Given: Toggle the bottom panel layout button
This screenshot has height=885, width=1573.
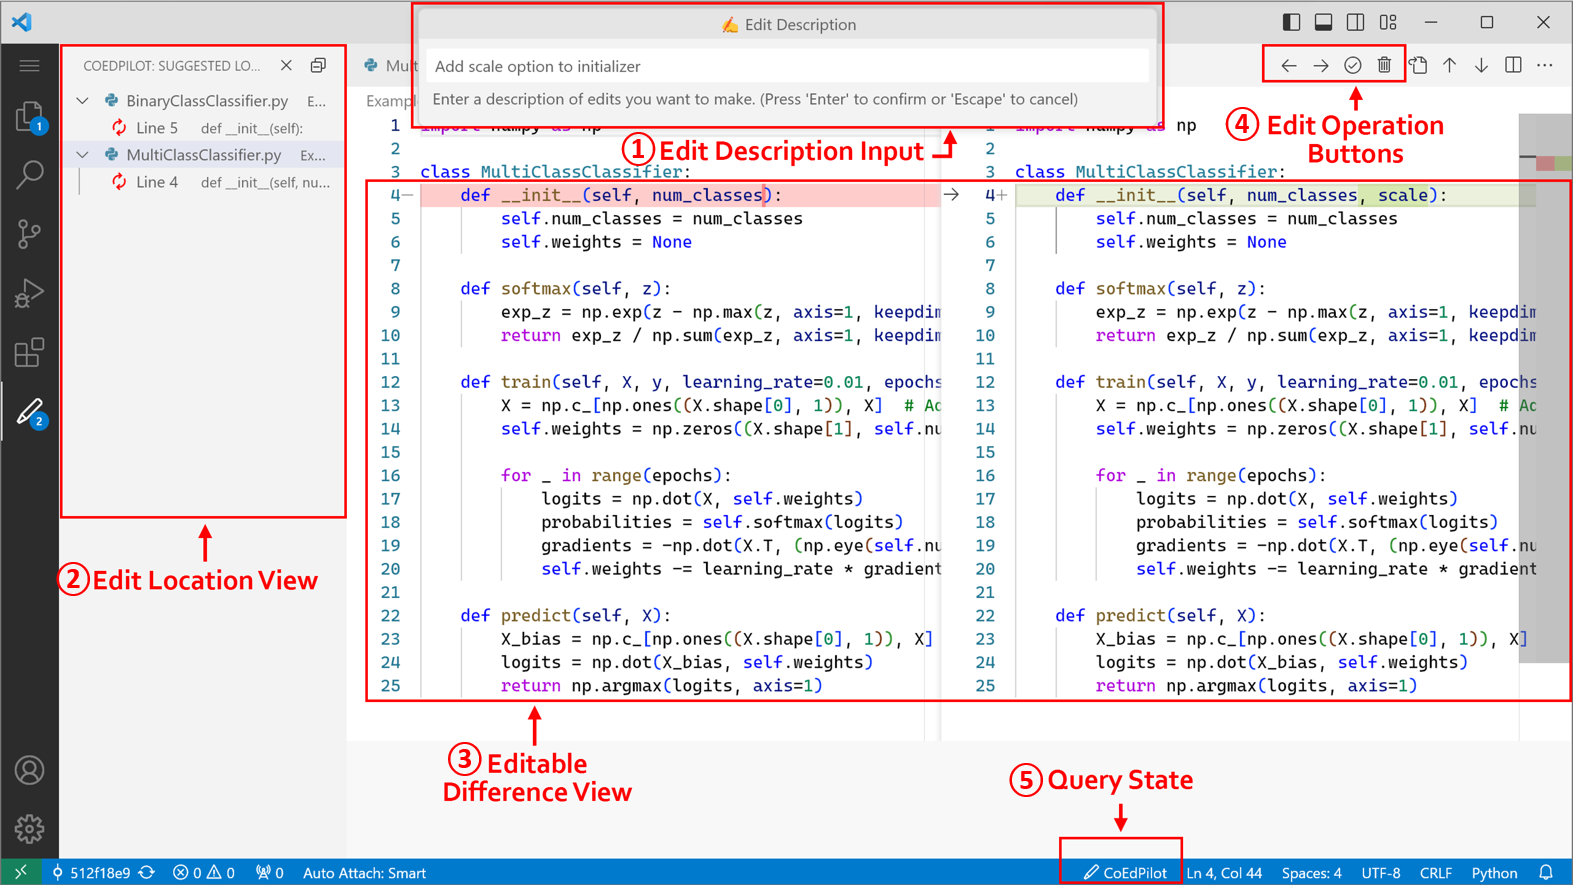Looking at the screenshot, I should [1324, 22].
